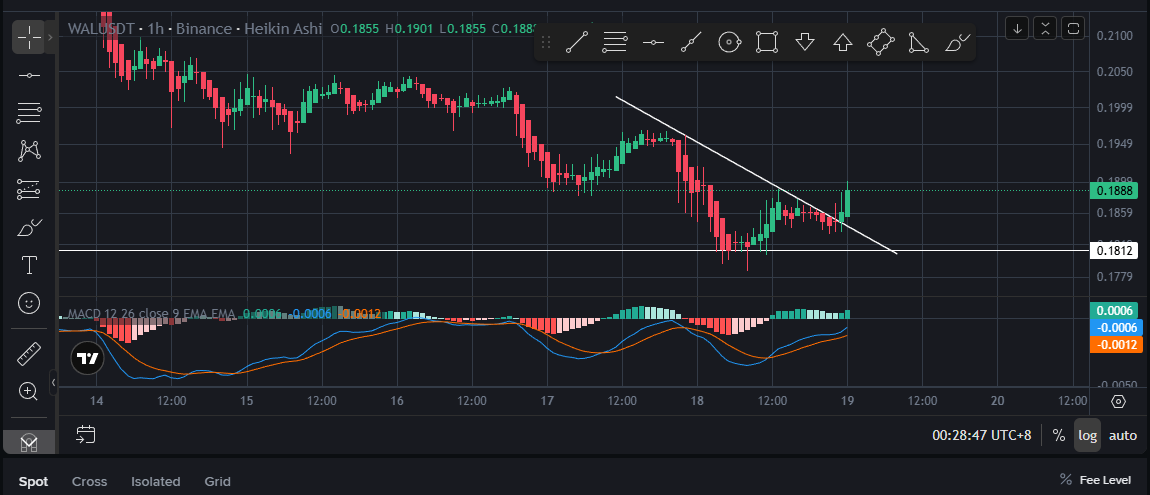Select brush in favorites toolbar
This screenshot has width=1150, height=495.
956,43
